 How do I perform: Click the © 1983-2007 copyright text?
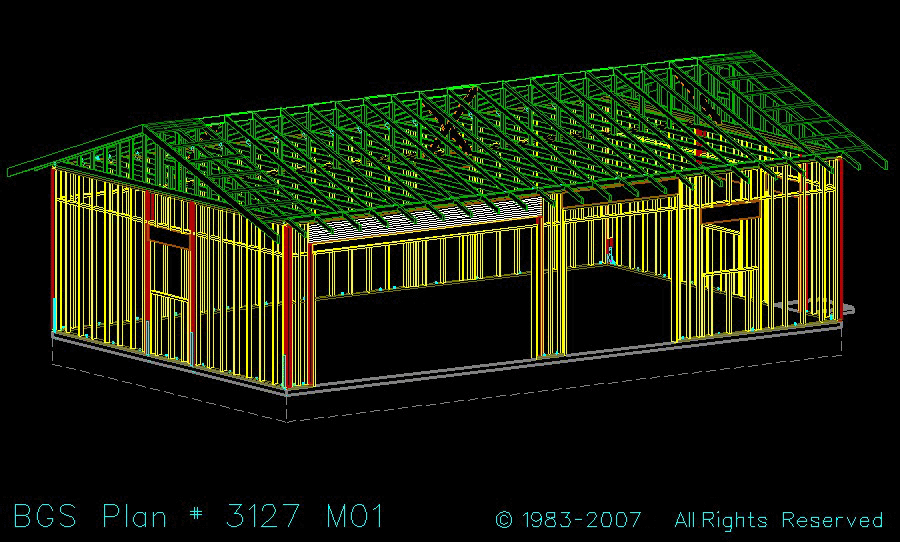(x=568, y=520)
